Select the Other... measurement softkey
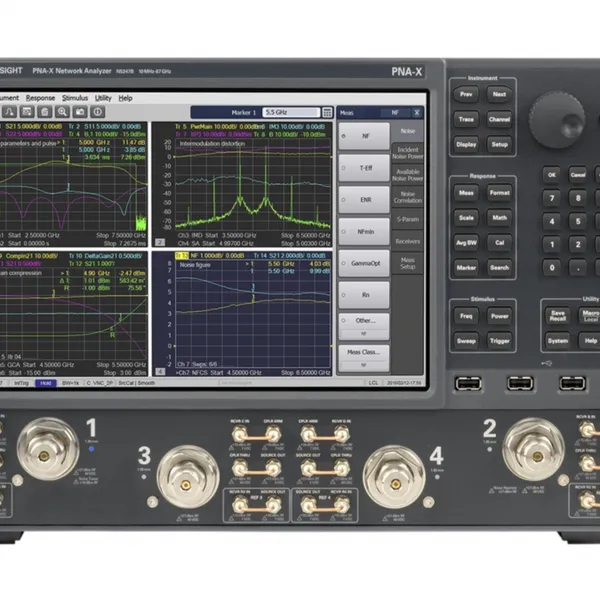This screenshot has height=600, width=600. click(x=364, y=326)
